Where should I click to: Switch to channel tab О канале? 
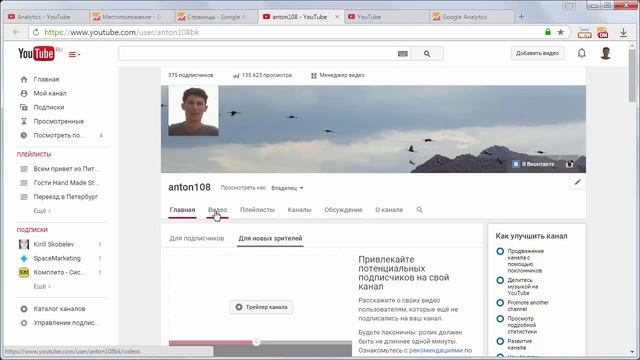coord(389,210)
